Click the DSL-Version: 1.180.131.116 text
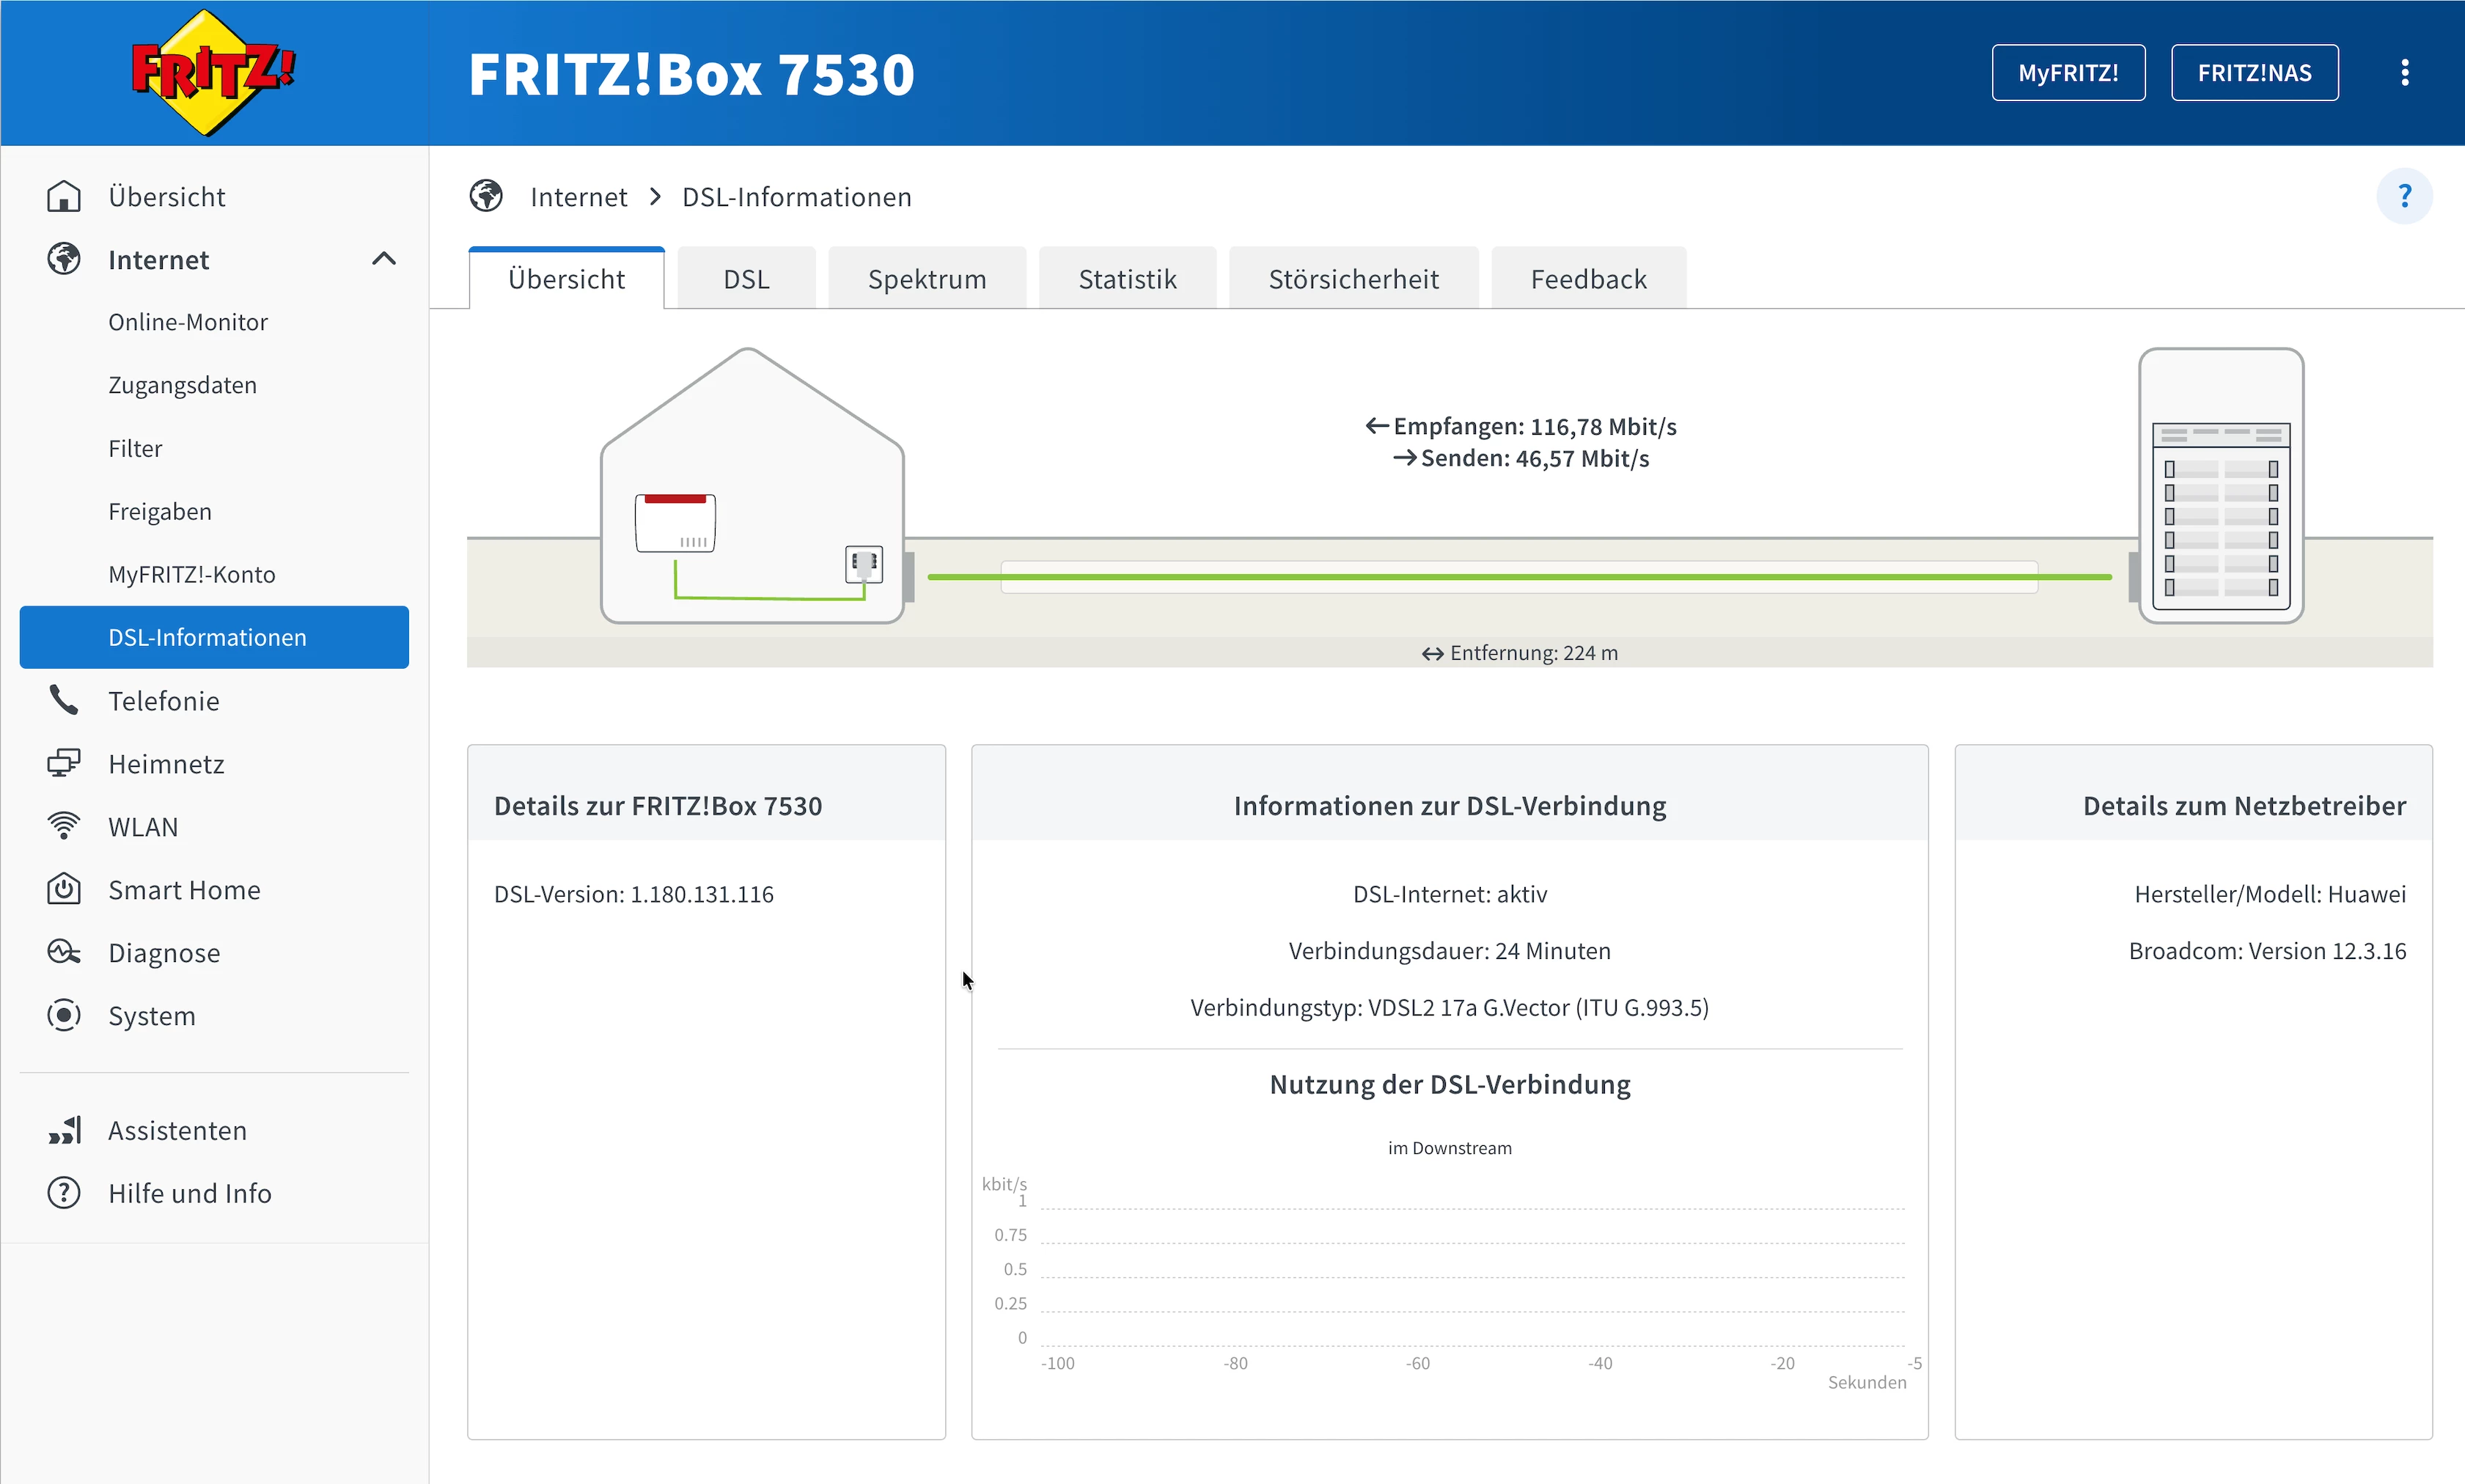The height and width of the screenshot is (1484, 2465). pyautogui.click(x=634, y=894)
